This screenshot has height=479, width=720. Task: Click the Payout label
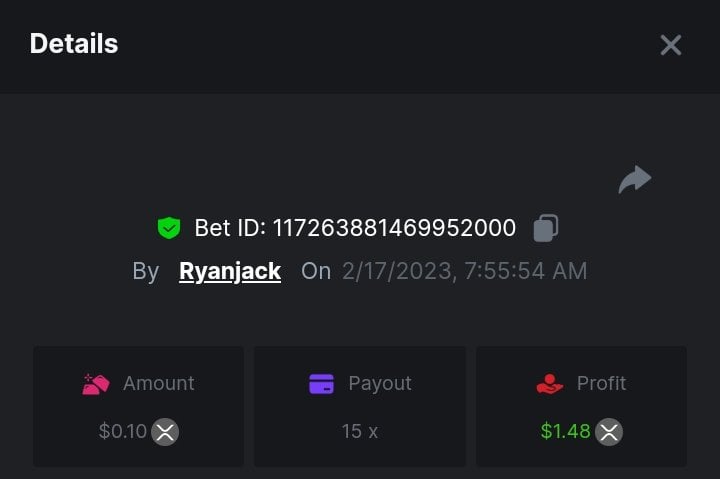380,383
